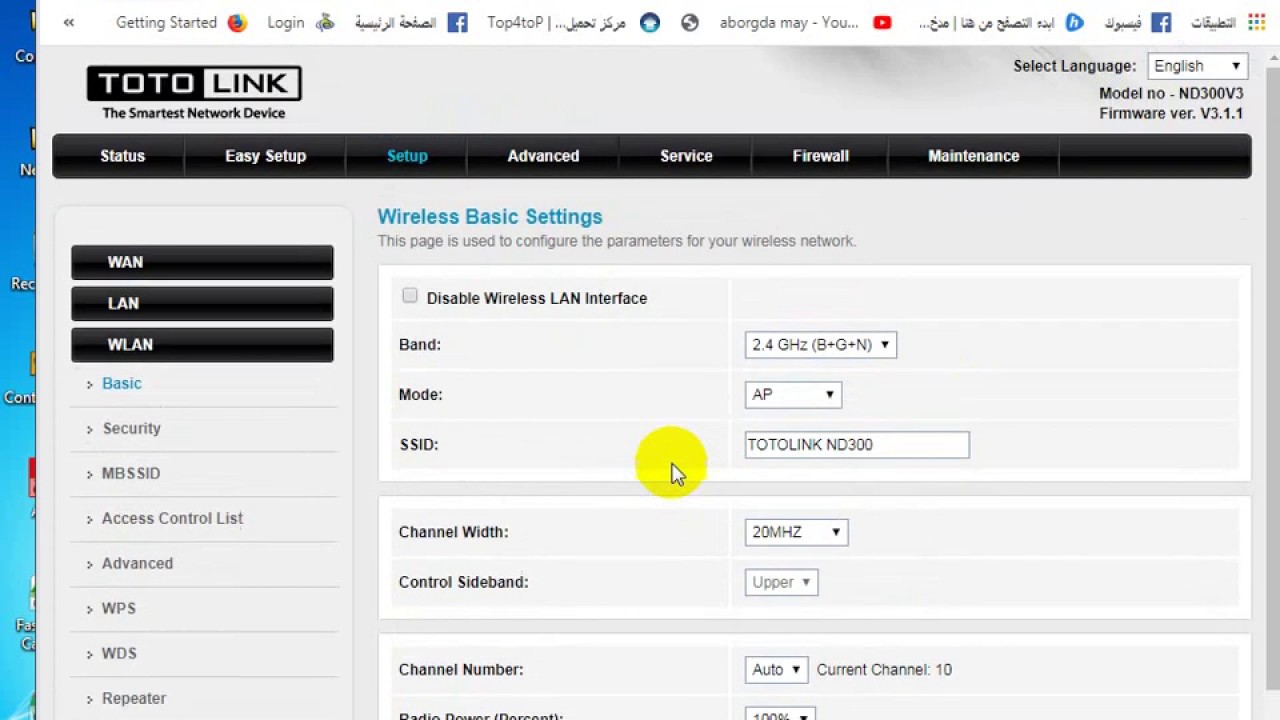
Task: Click the Model no - ND300V3 text
Action: pyautogui.click(x=1171, y=94)
